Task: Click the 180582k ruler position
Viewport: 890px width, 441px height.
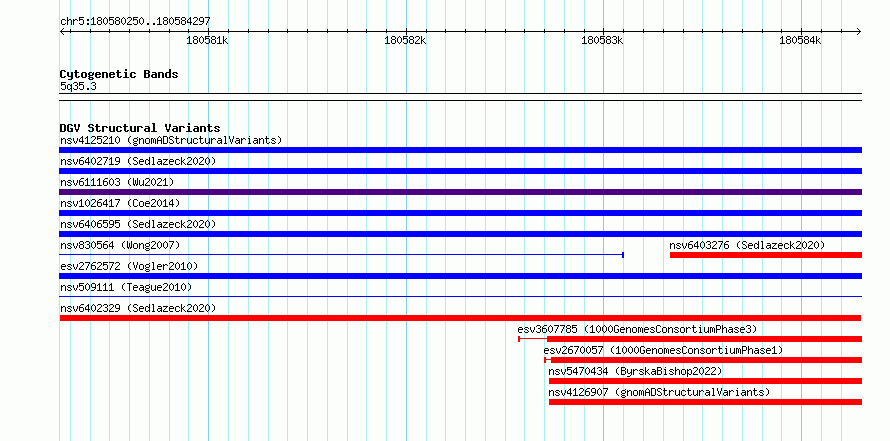Action: [405, 41]
